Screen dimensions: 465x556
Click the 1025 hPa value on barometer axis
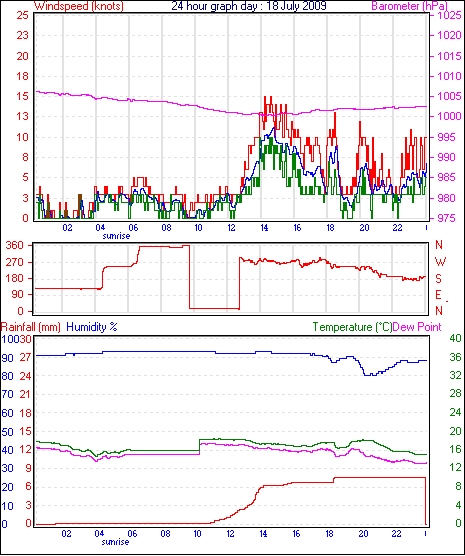click(x=449, y=16)
